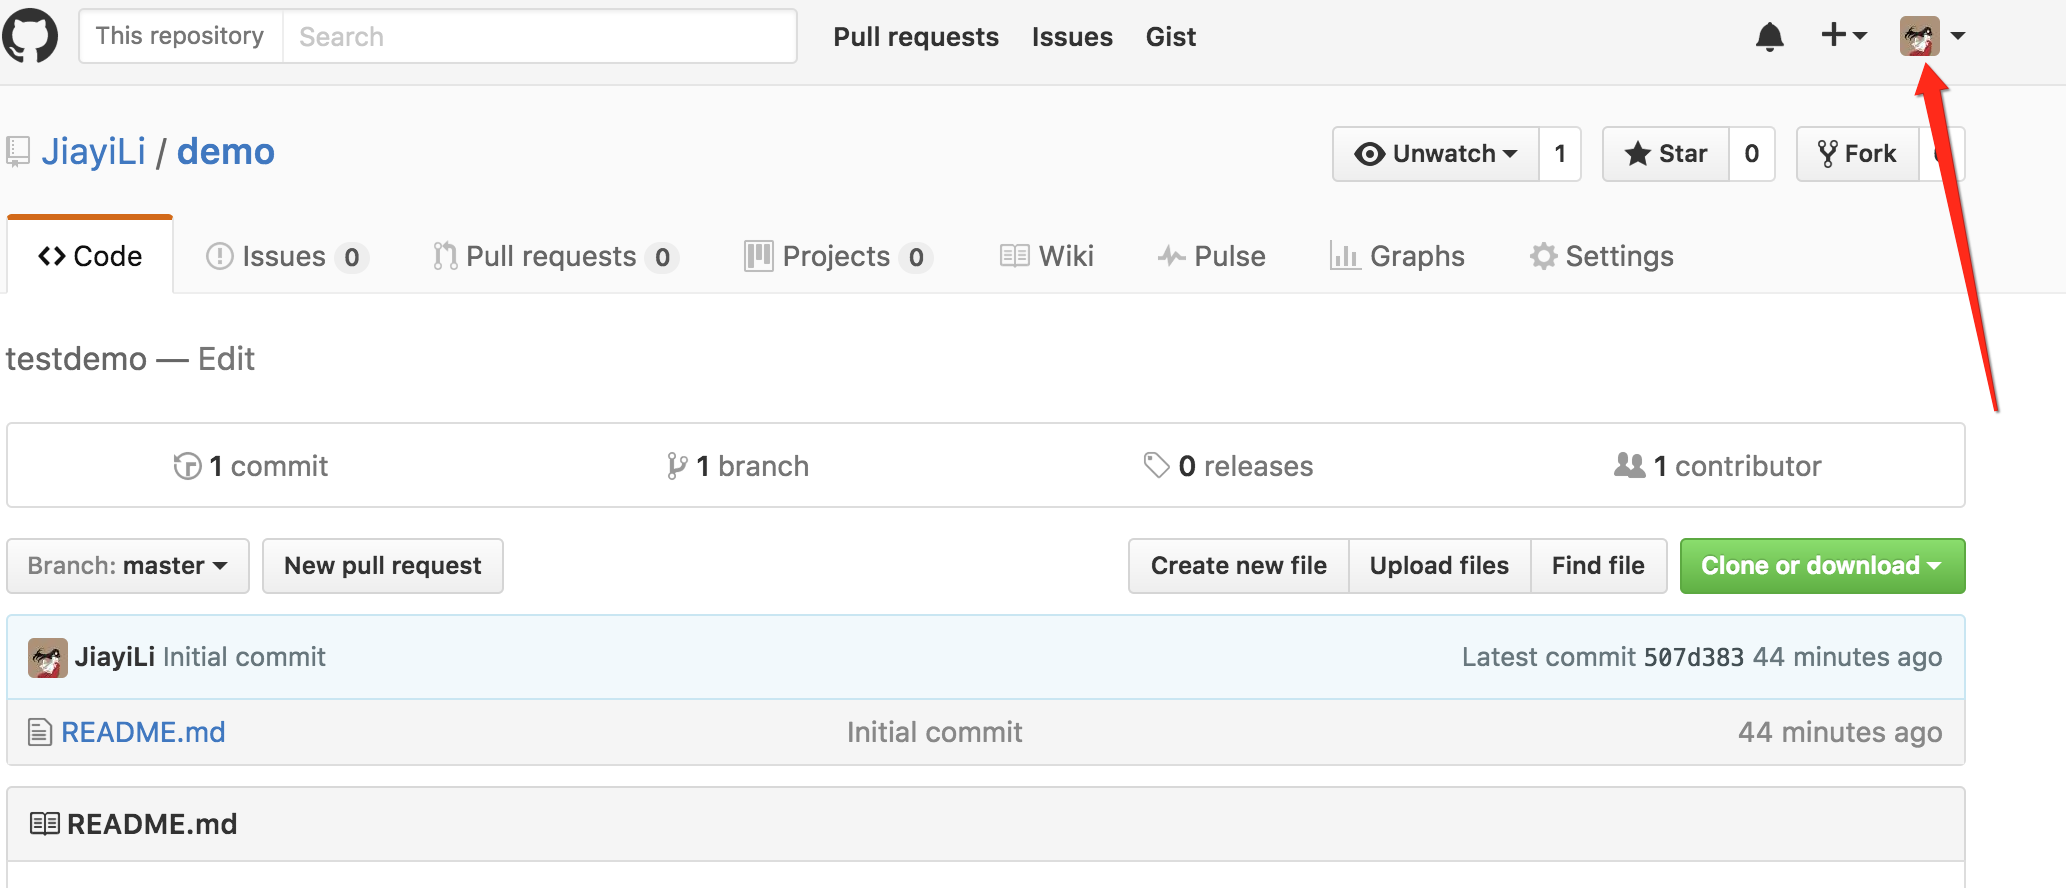Image resolution: width=2066 pixels, height=888 pixels.
Task: Open the user avatar profile menu
Action: [1932, 36]
